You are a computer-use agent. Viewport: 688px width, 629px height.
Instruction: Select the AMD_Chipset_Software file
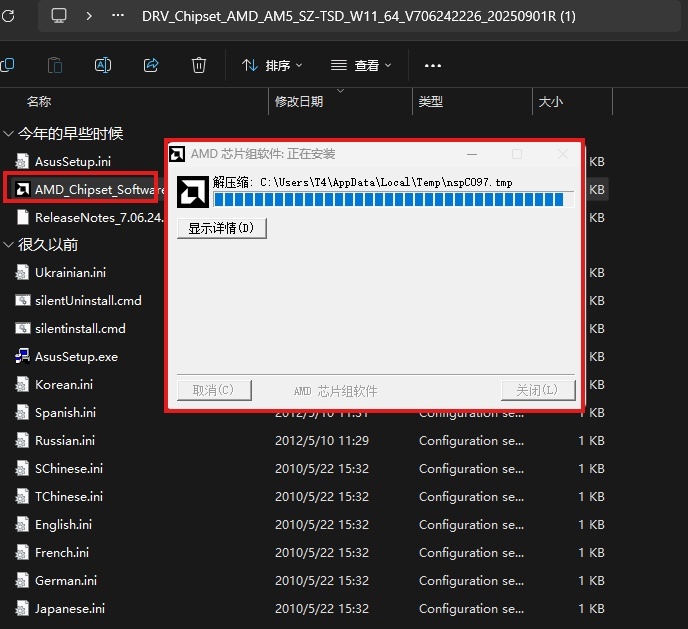coord(99,189)
